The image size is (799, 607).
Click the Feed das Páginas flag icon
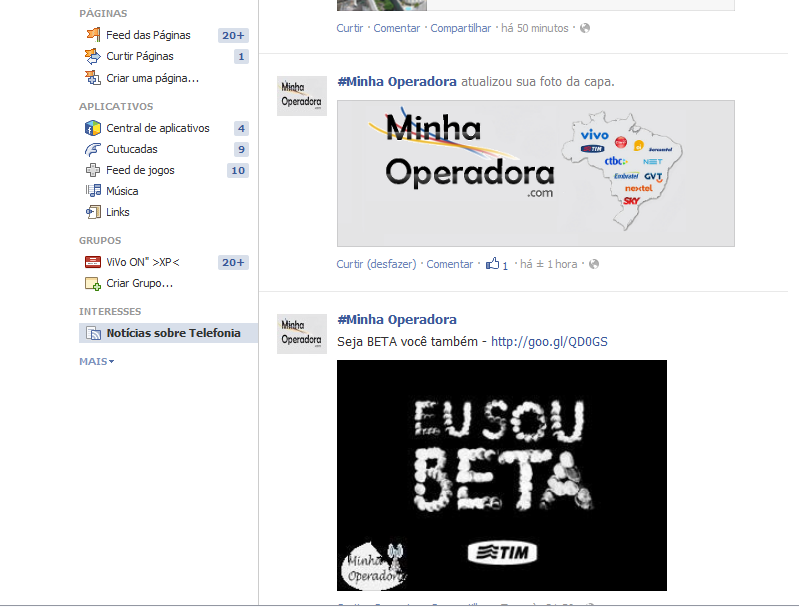click(92, 35)
